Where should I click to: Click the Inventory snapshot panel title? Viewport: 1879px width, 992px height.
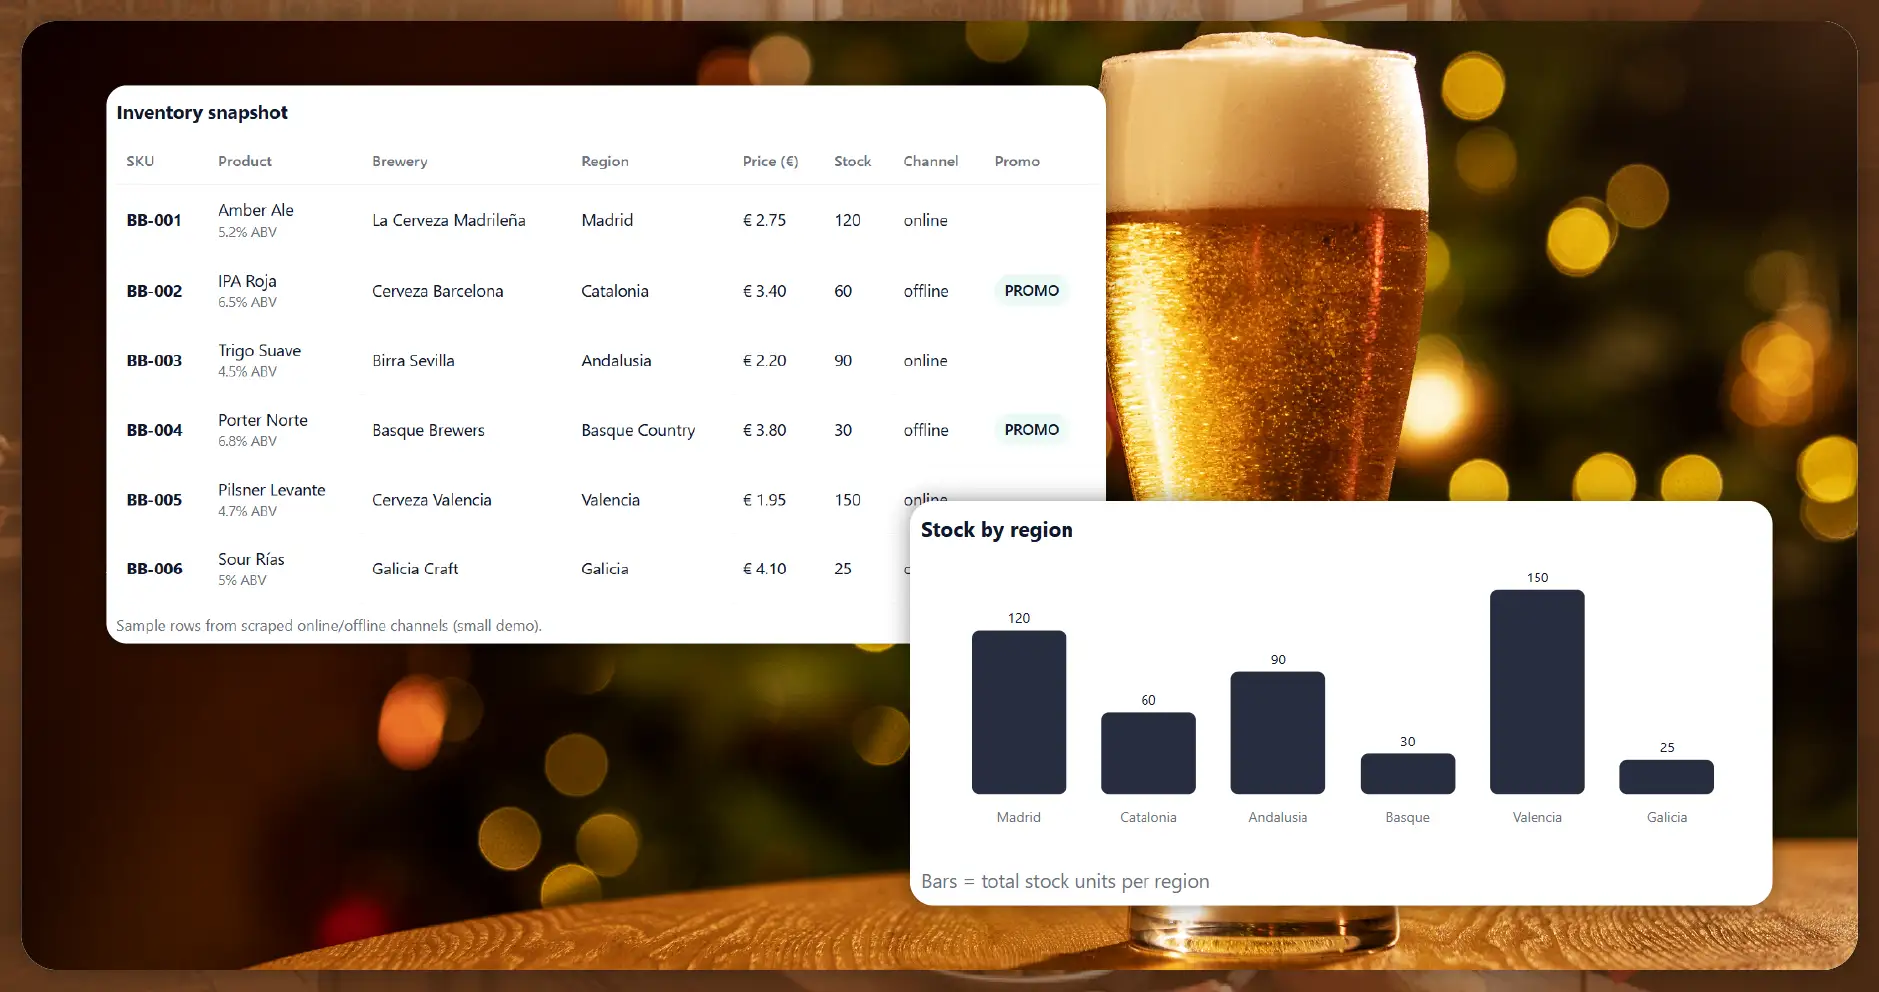[x=202, y=112]
